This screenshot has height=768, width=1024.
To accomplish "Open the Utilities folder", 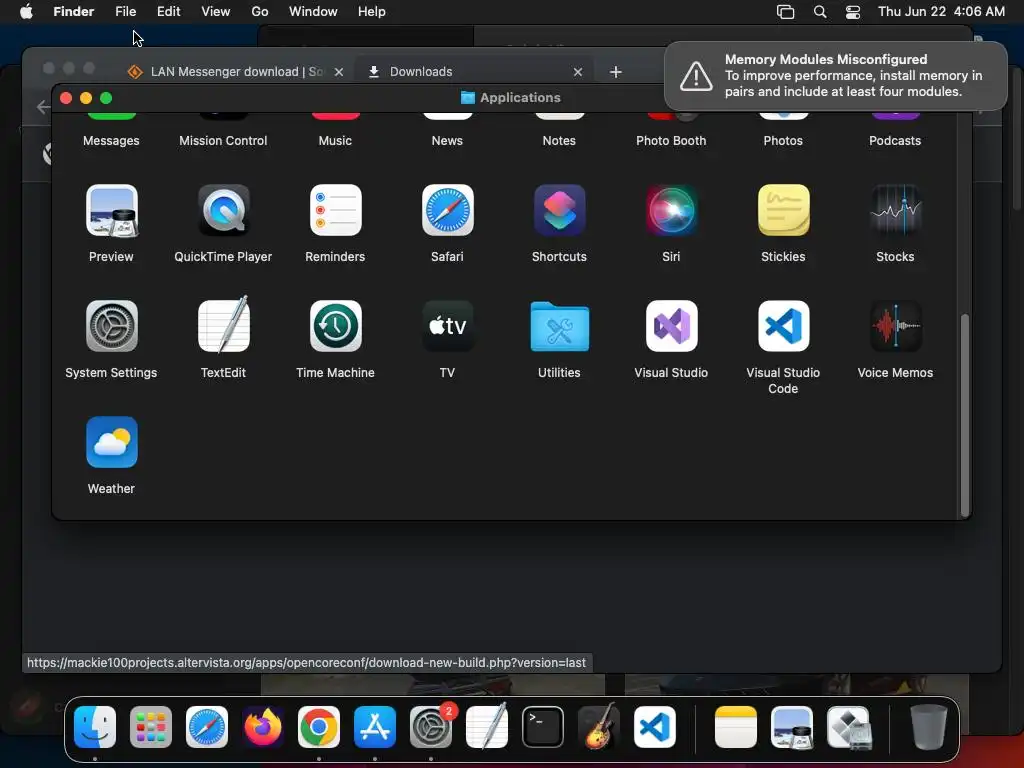I will point(560,326).
